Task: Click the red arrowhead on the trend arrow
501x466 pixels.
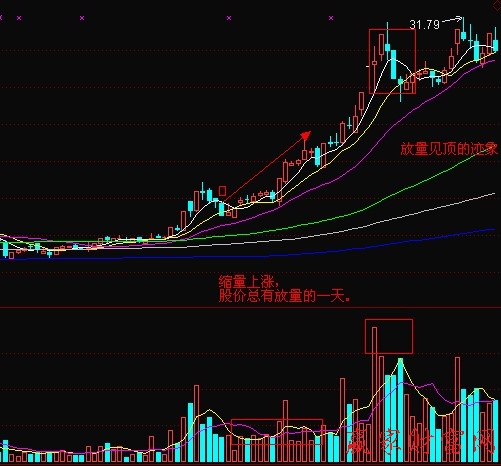Action: [306, 135]
